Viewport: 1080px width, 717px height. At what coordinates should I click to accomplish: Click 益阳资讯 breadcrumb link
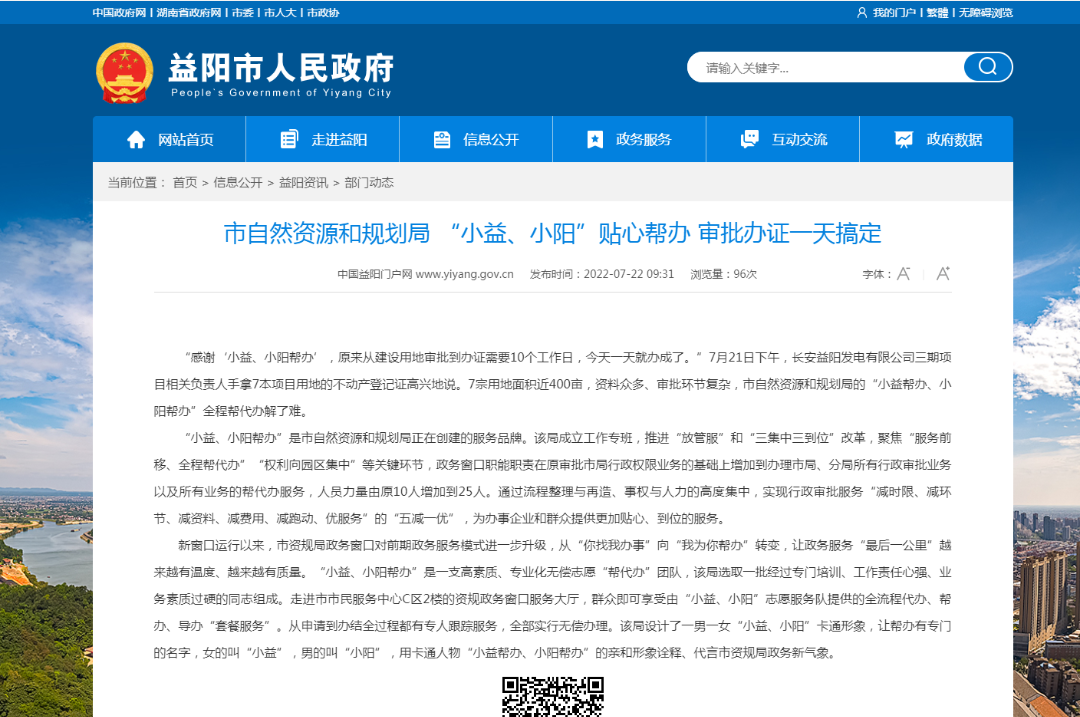[303, 183]
